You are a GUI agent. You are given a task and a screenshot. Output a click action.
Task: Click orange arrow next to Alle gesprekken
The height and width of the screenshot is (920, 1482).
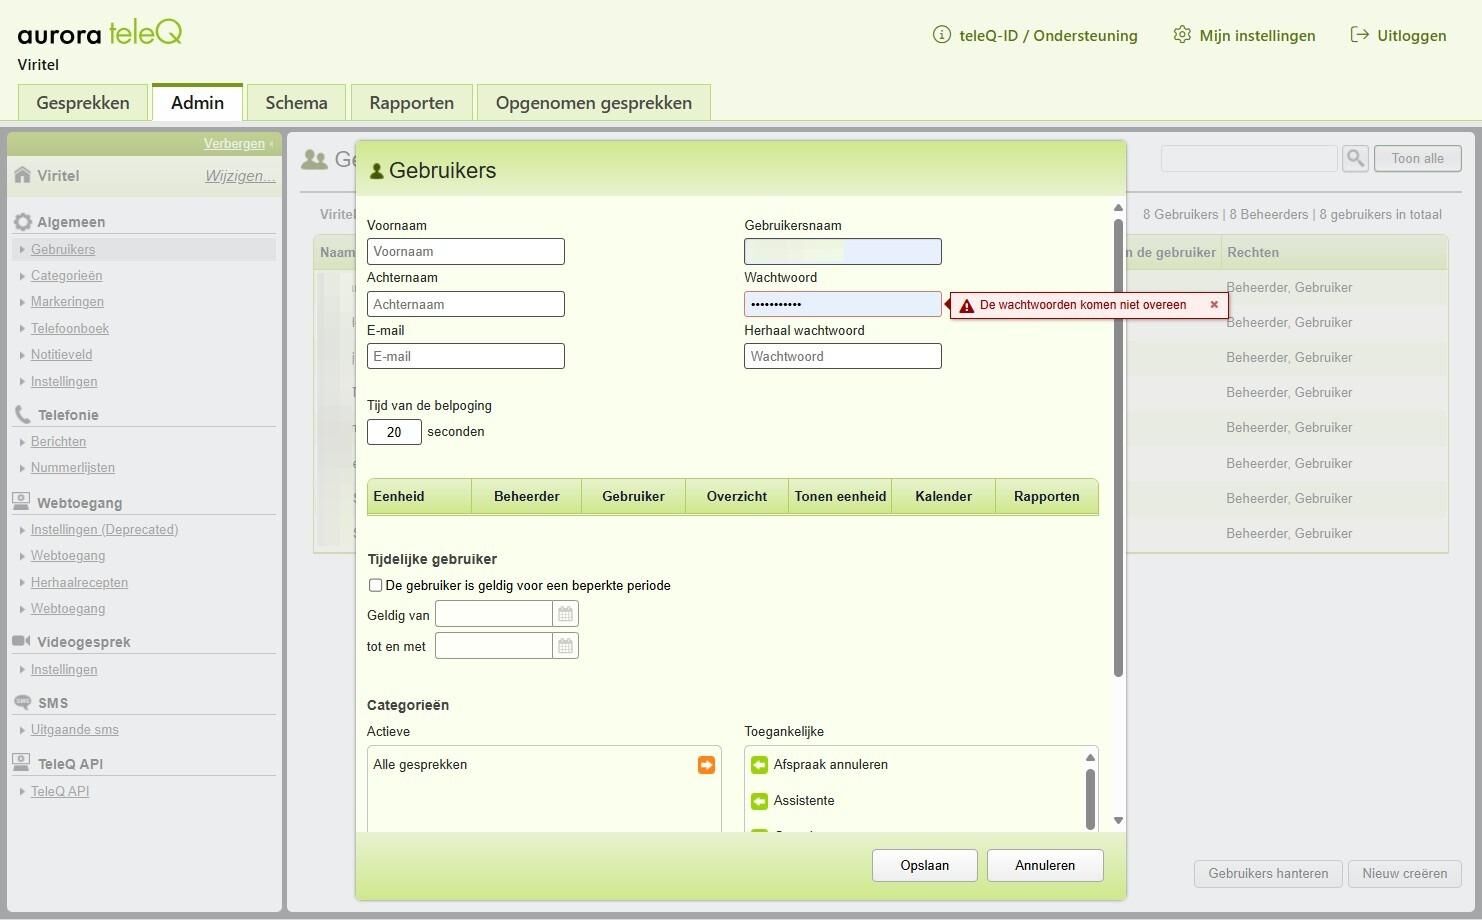coord(706,765)
